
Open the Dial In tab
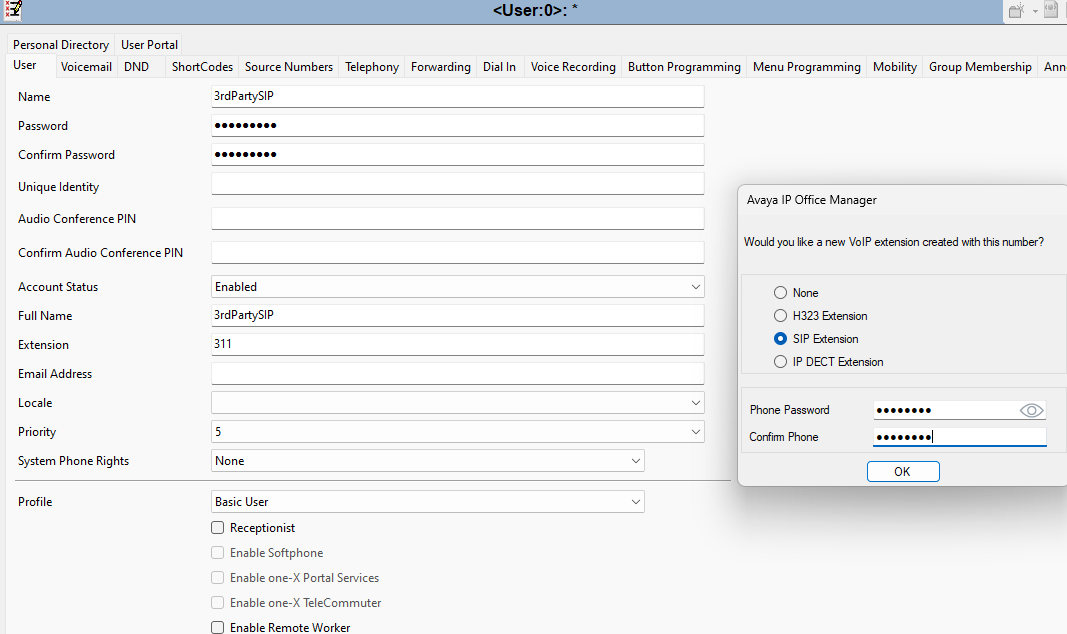click(x=499, y=67)
